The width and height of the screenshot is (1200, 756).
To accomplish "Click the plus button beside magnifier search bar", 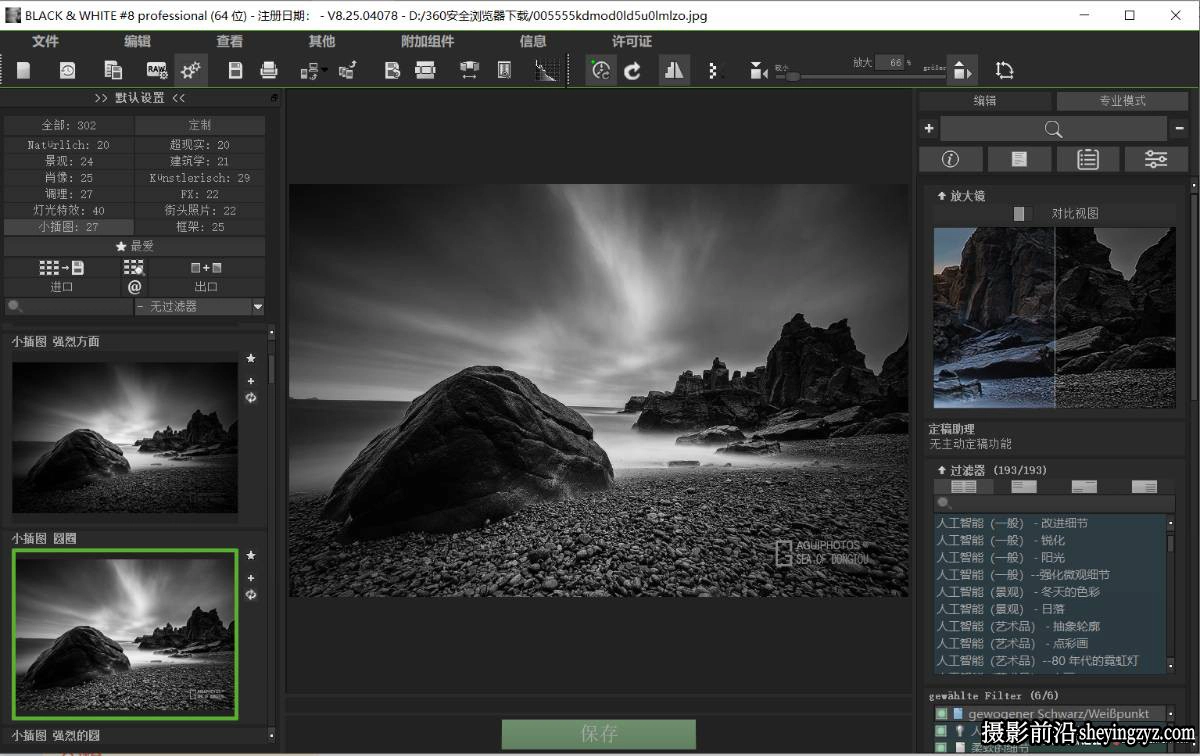I will click(x=929, y=128).
